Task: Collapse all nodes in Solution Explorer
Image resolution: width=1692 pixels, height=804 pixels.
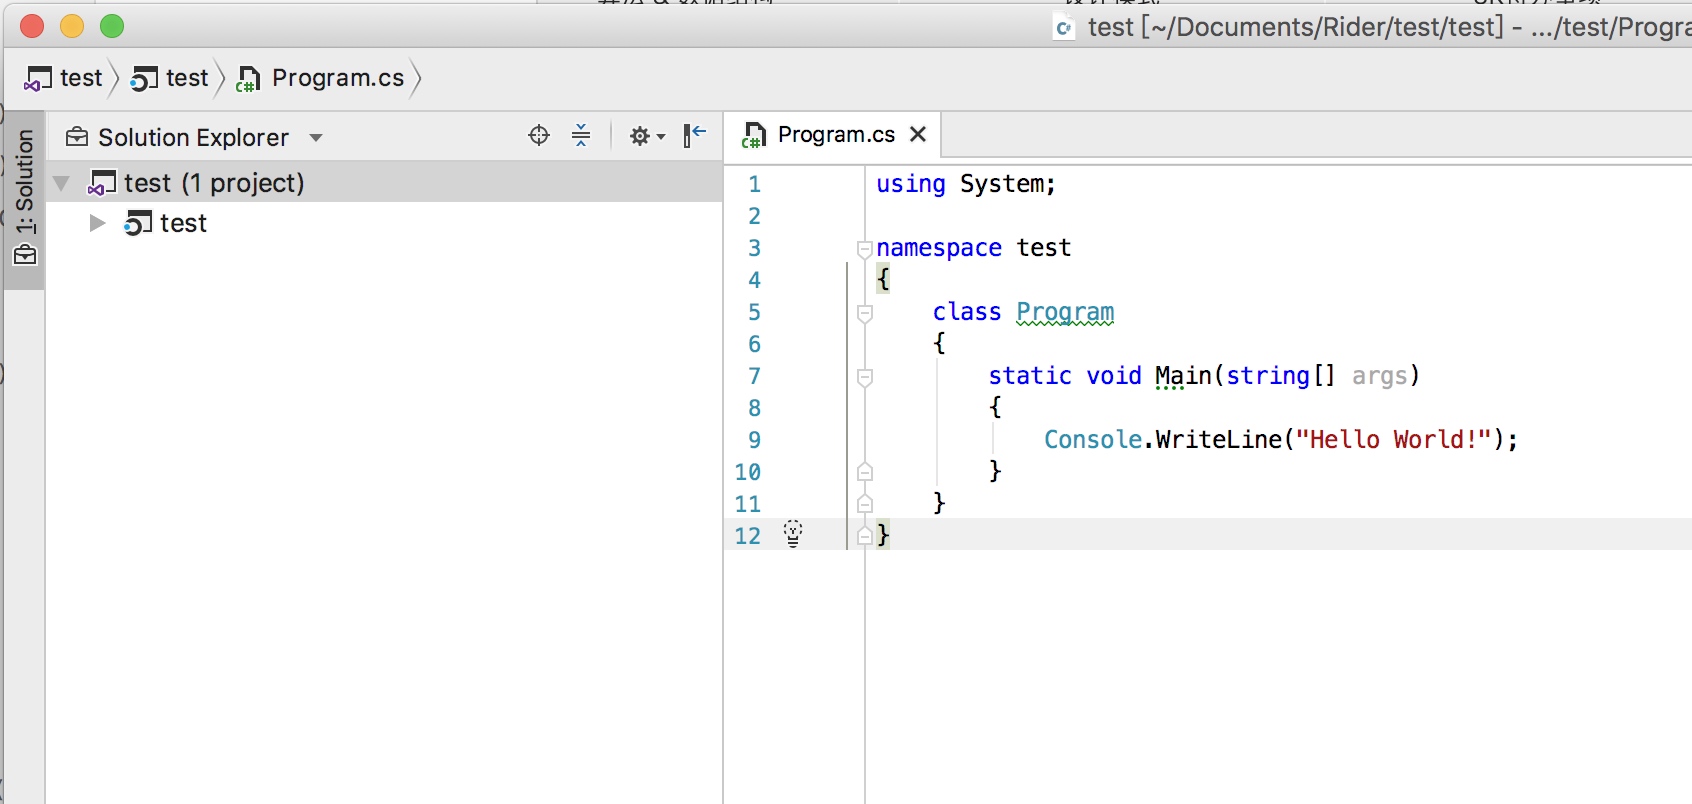Action: [581, 135]
